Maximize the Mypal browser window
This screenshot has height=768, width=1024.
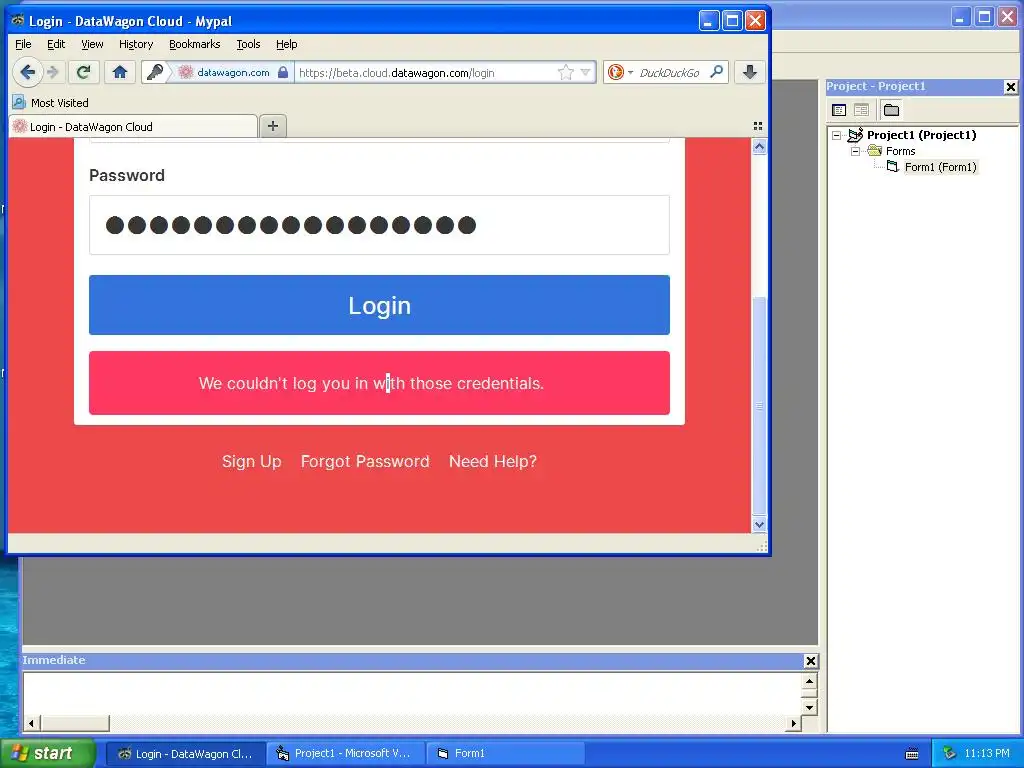[x=732, y=21]
